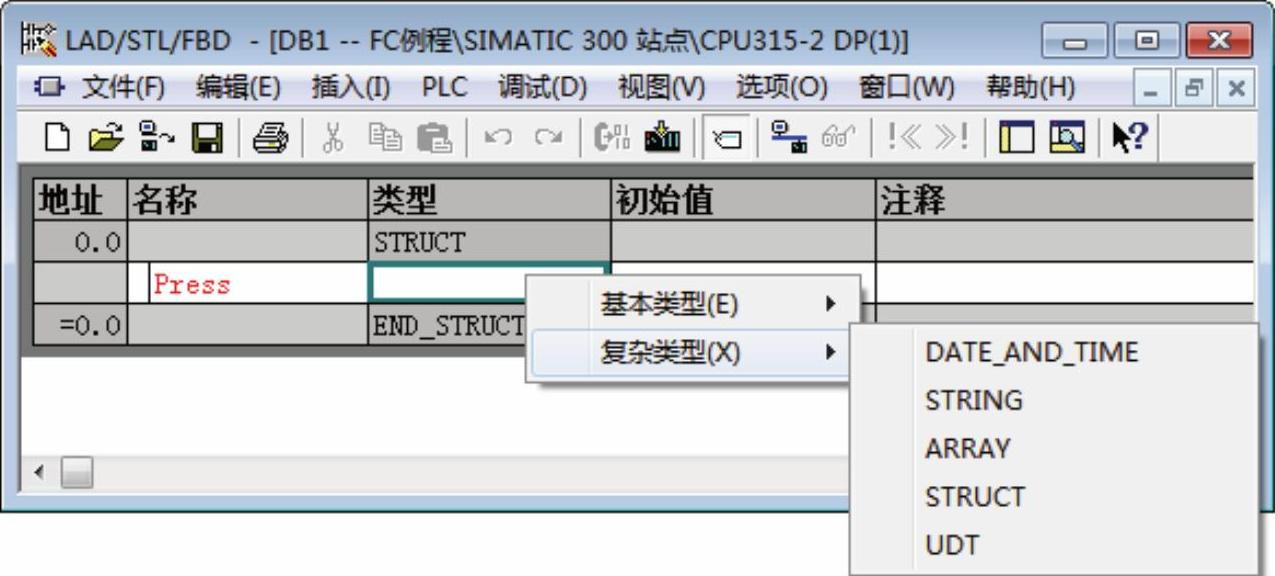Toggle the details panel toolbar icon
The image size is (1275, 576).
[x=1067, y=138]
